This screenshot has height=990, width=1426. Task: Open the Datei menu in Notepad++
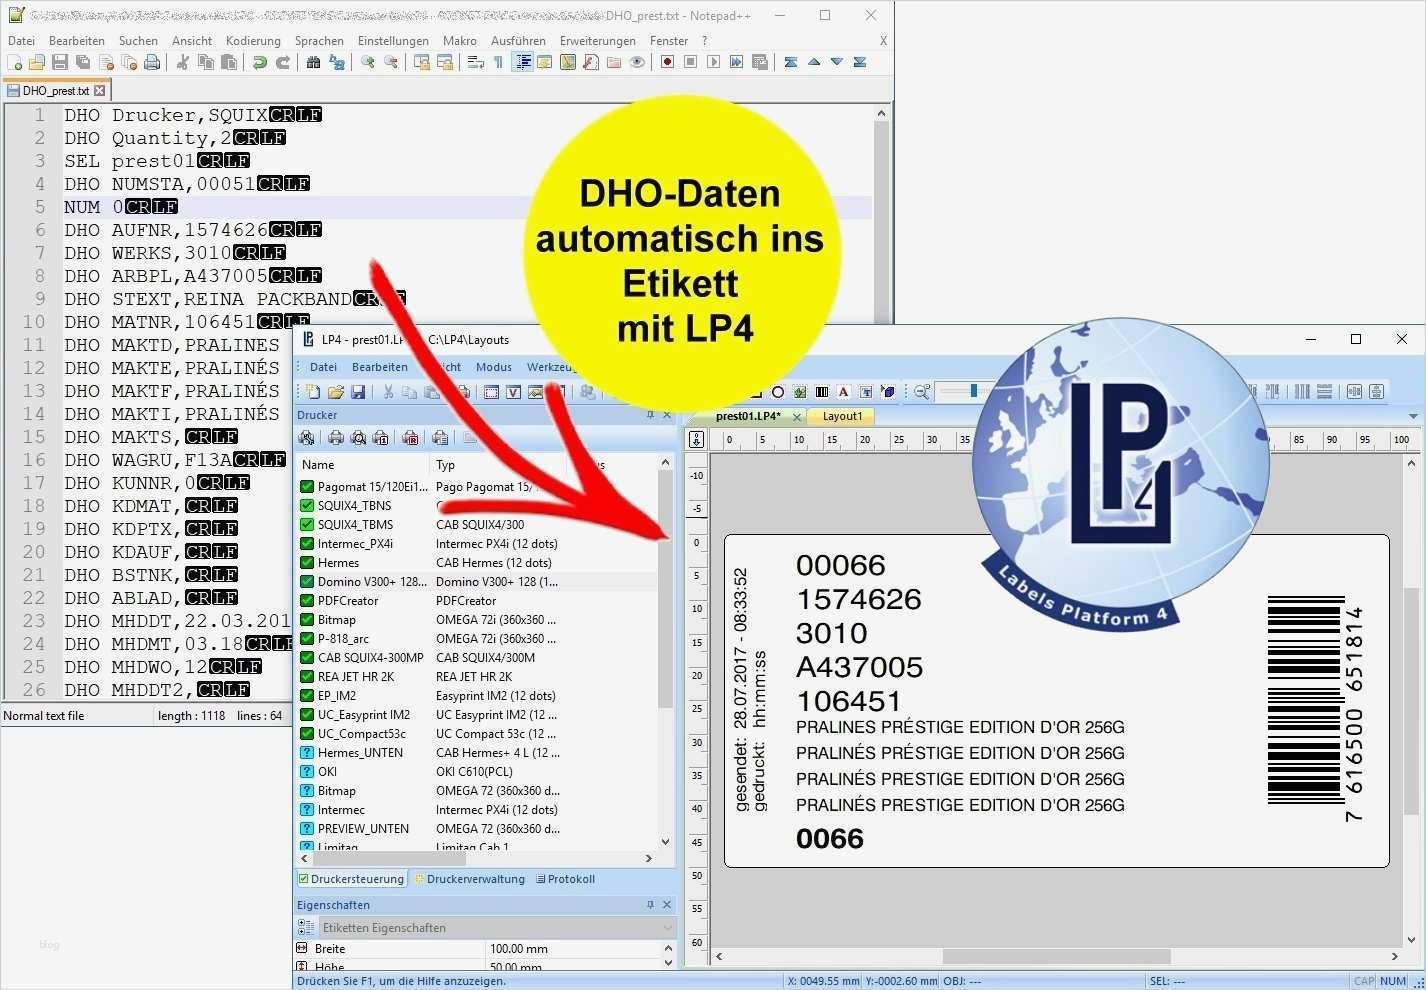pos(21,41)
